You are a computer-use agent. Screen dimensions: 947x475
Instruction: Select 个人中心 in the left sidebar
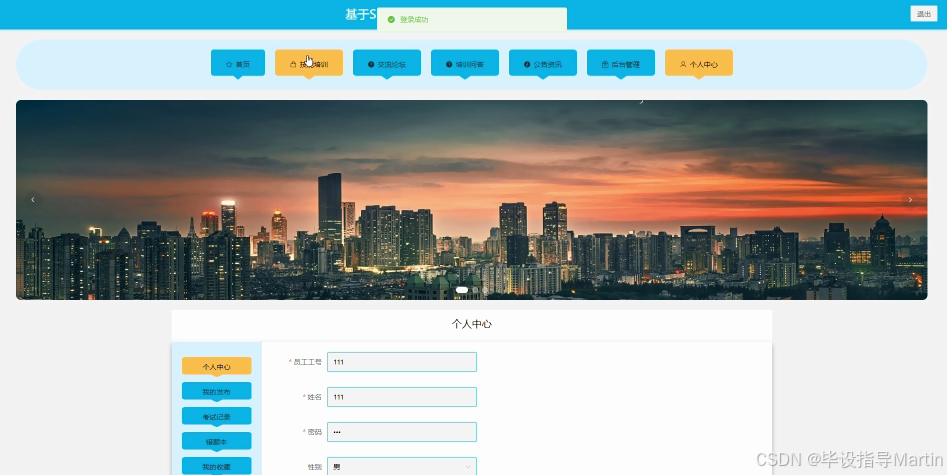pyautogui.click(x=216, y=366)
